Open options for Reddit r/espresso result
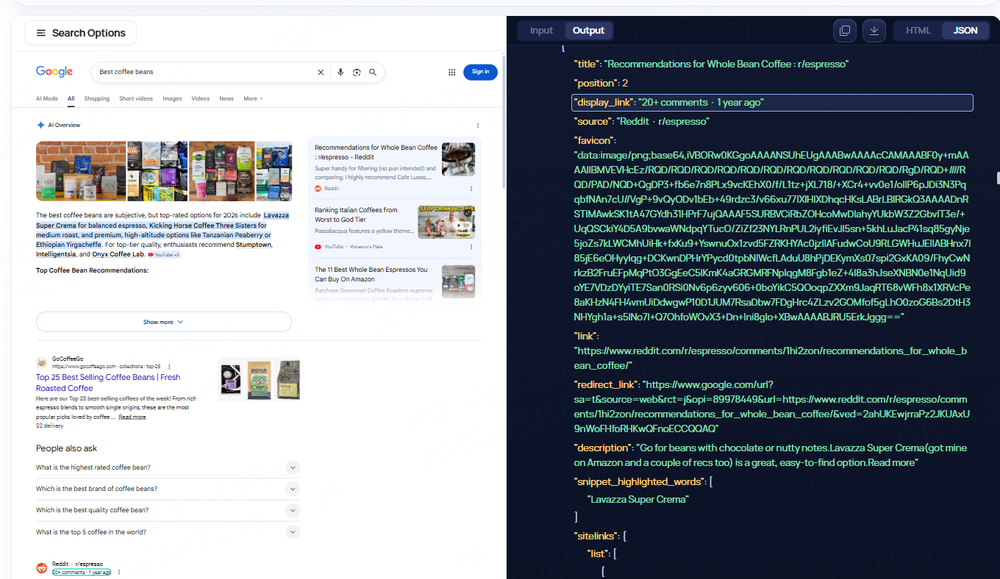Viewport: 1000px width, 579px height. pyautogui.click(x=119, y=572)
